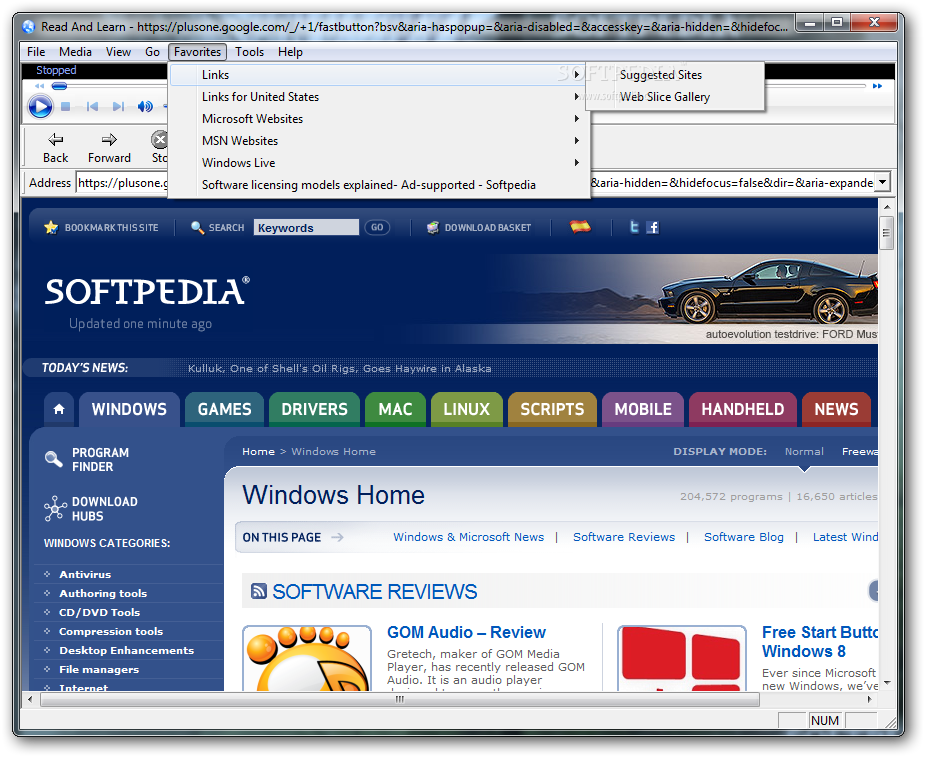Select the LINUX category tab
The height and width of the screenshot is (757, 925).
pyautogui.click(x=467, y=409)
